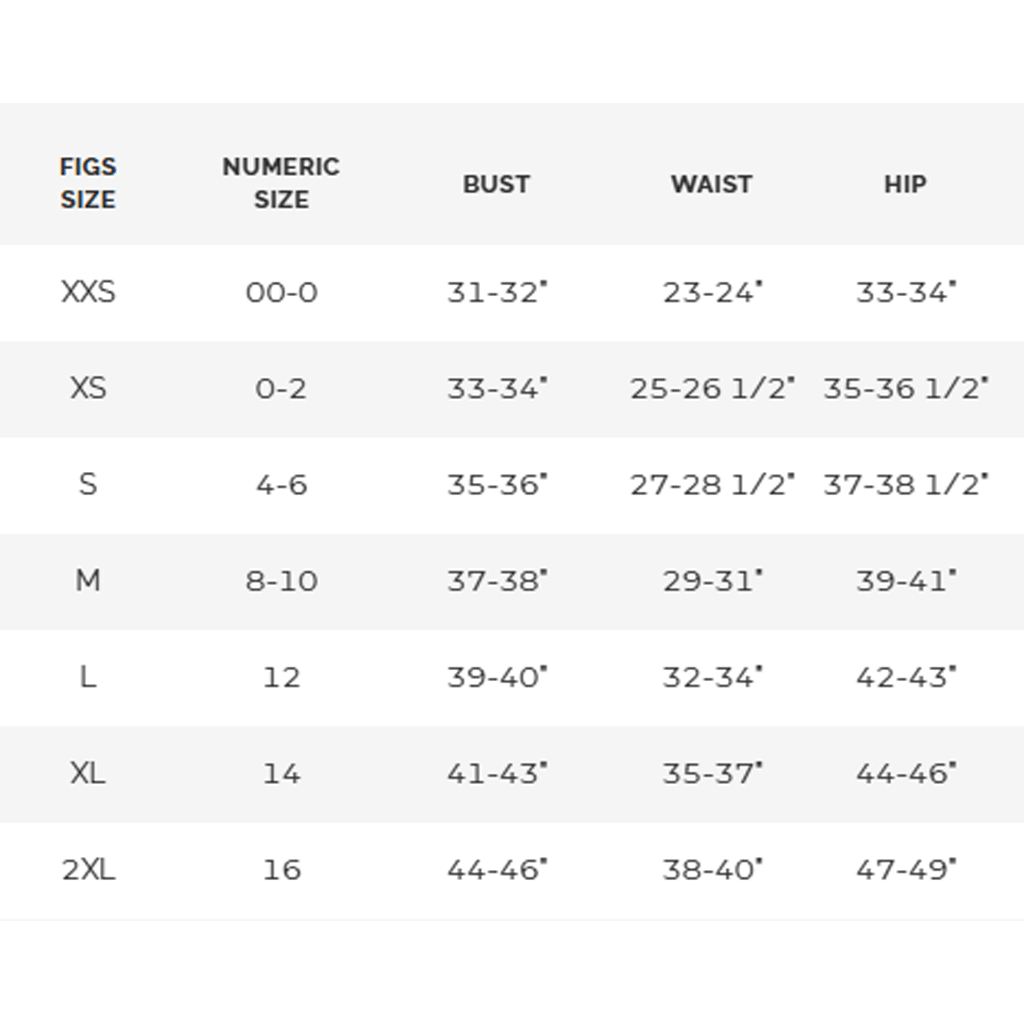The height and width of the screenshot is (1024, 1024).
Task: Click numeric size 00-0 cell
Action: [281, 292]
